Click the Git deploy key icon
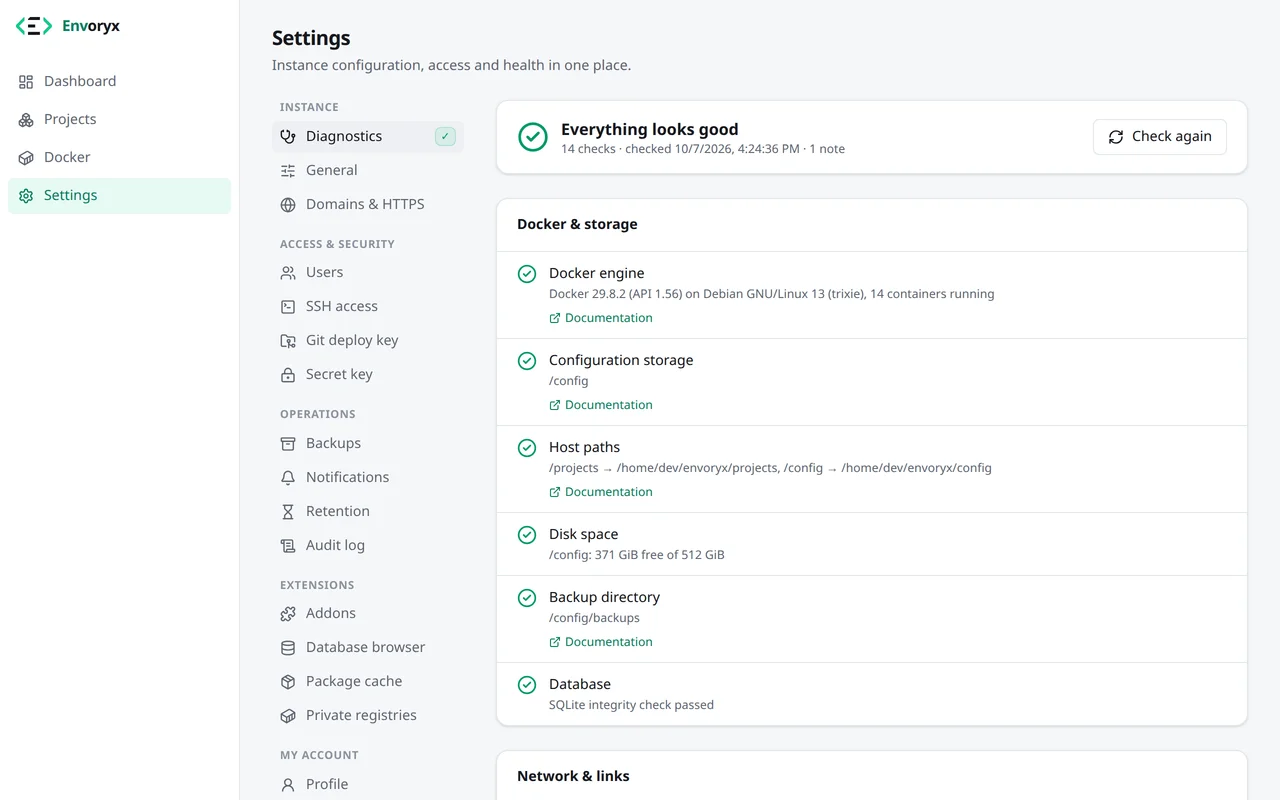This screenshot has width=1280, height=800. coord(288,340)
